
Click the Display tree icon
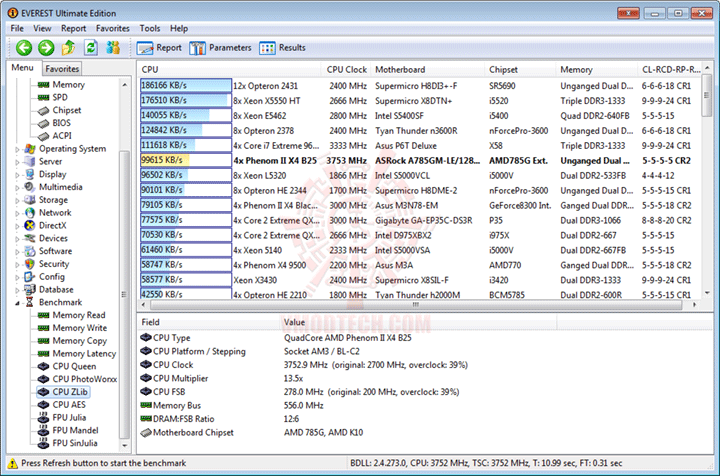point(30,174)
